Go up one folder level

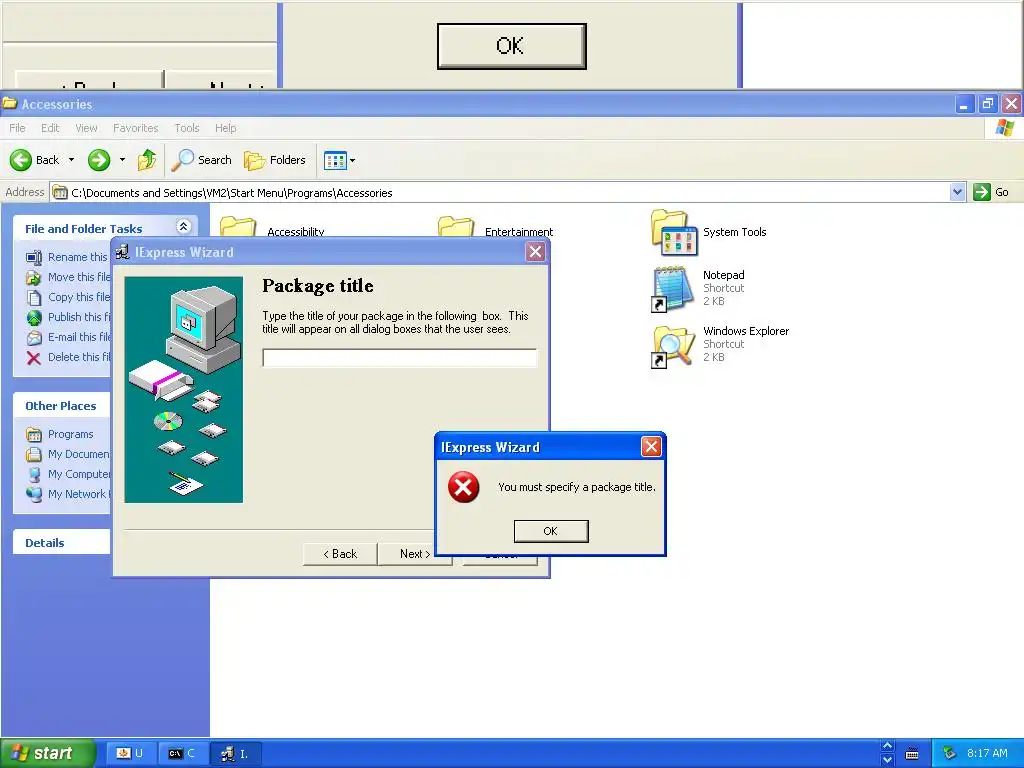[147, 160]
